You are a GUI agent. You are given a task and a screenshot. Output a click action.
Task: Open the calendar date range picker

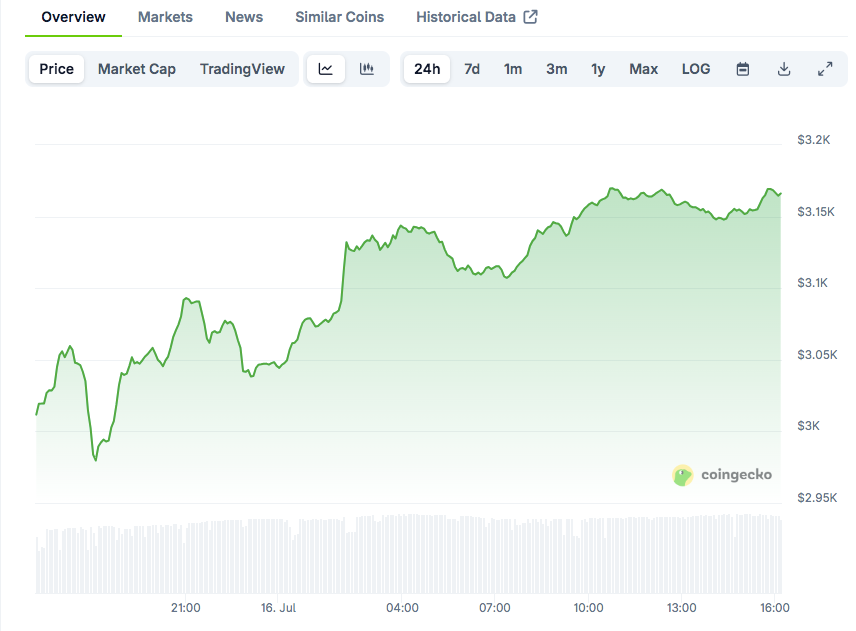[x=742, y=69]
